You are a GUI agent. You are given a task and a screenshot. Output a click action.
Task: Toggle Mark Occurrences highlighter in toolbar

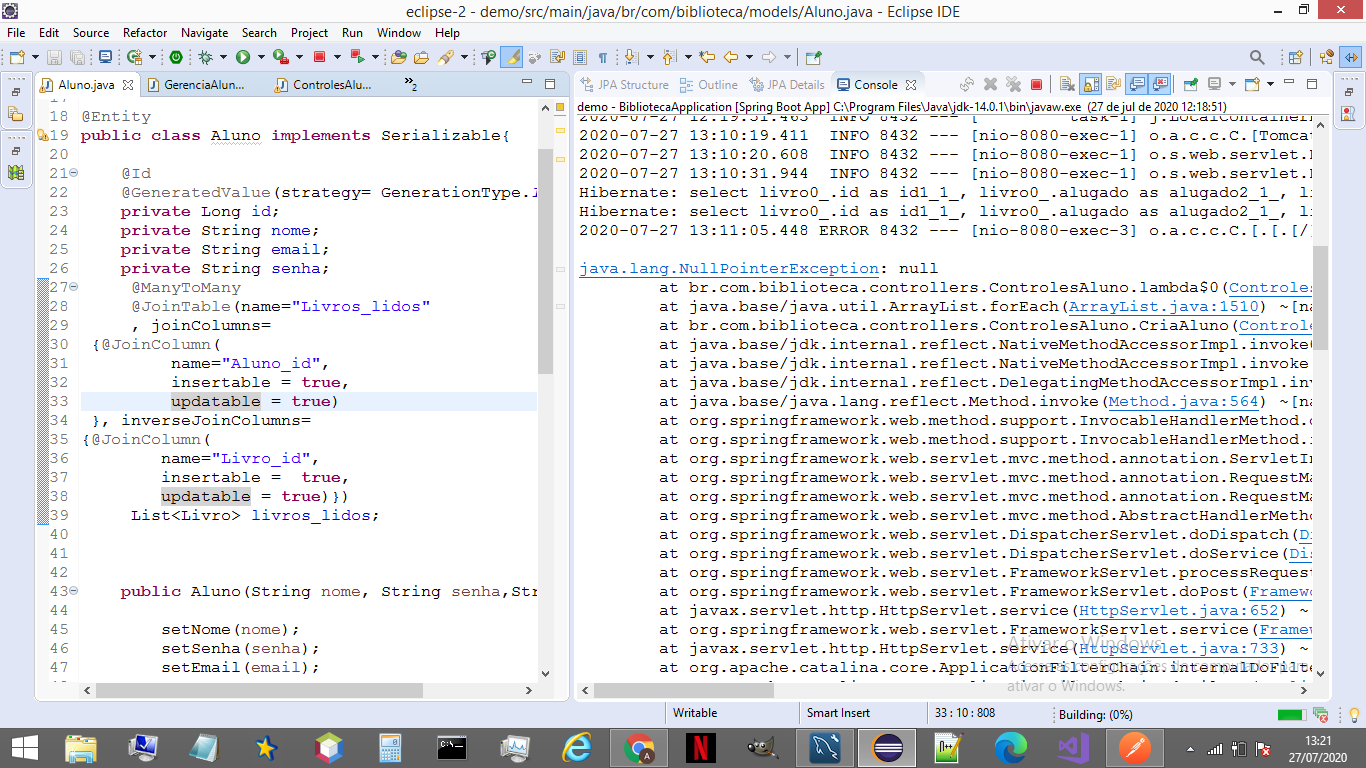[511, 57]
